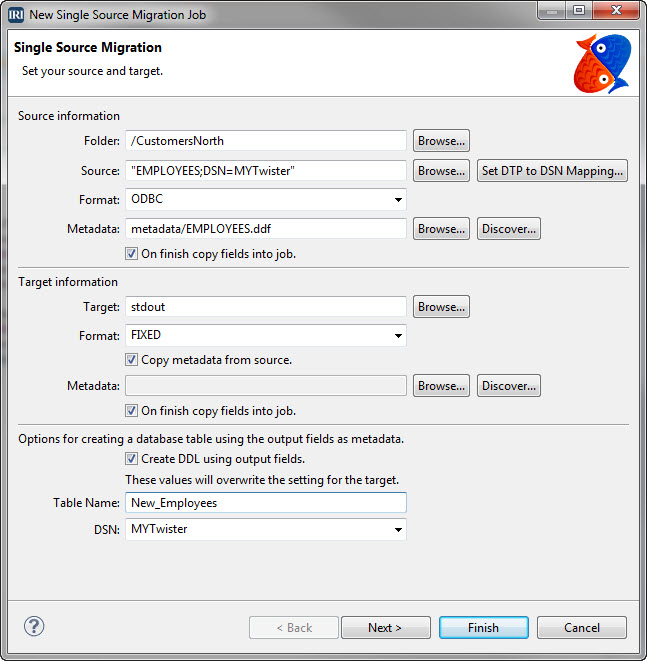Toggle Copy metadata from source checkbox
This screenshot has height=661, width=647.
click(x=131, y=360)
